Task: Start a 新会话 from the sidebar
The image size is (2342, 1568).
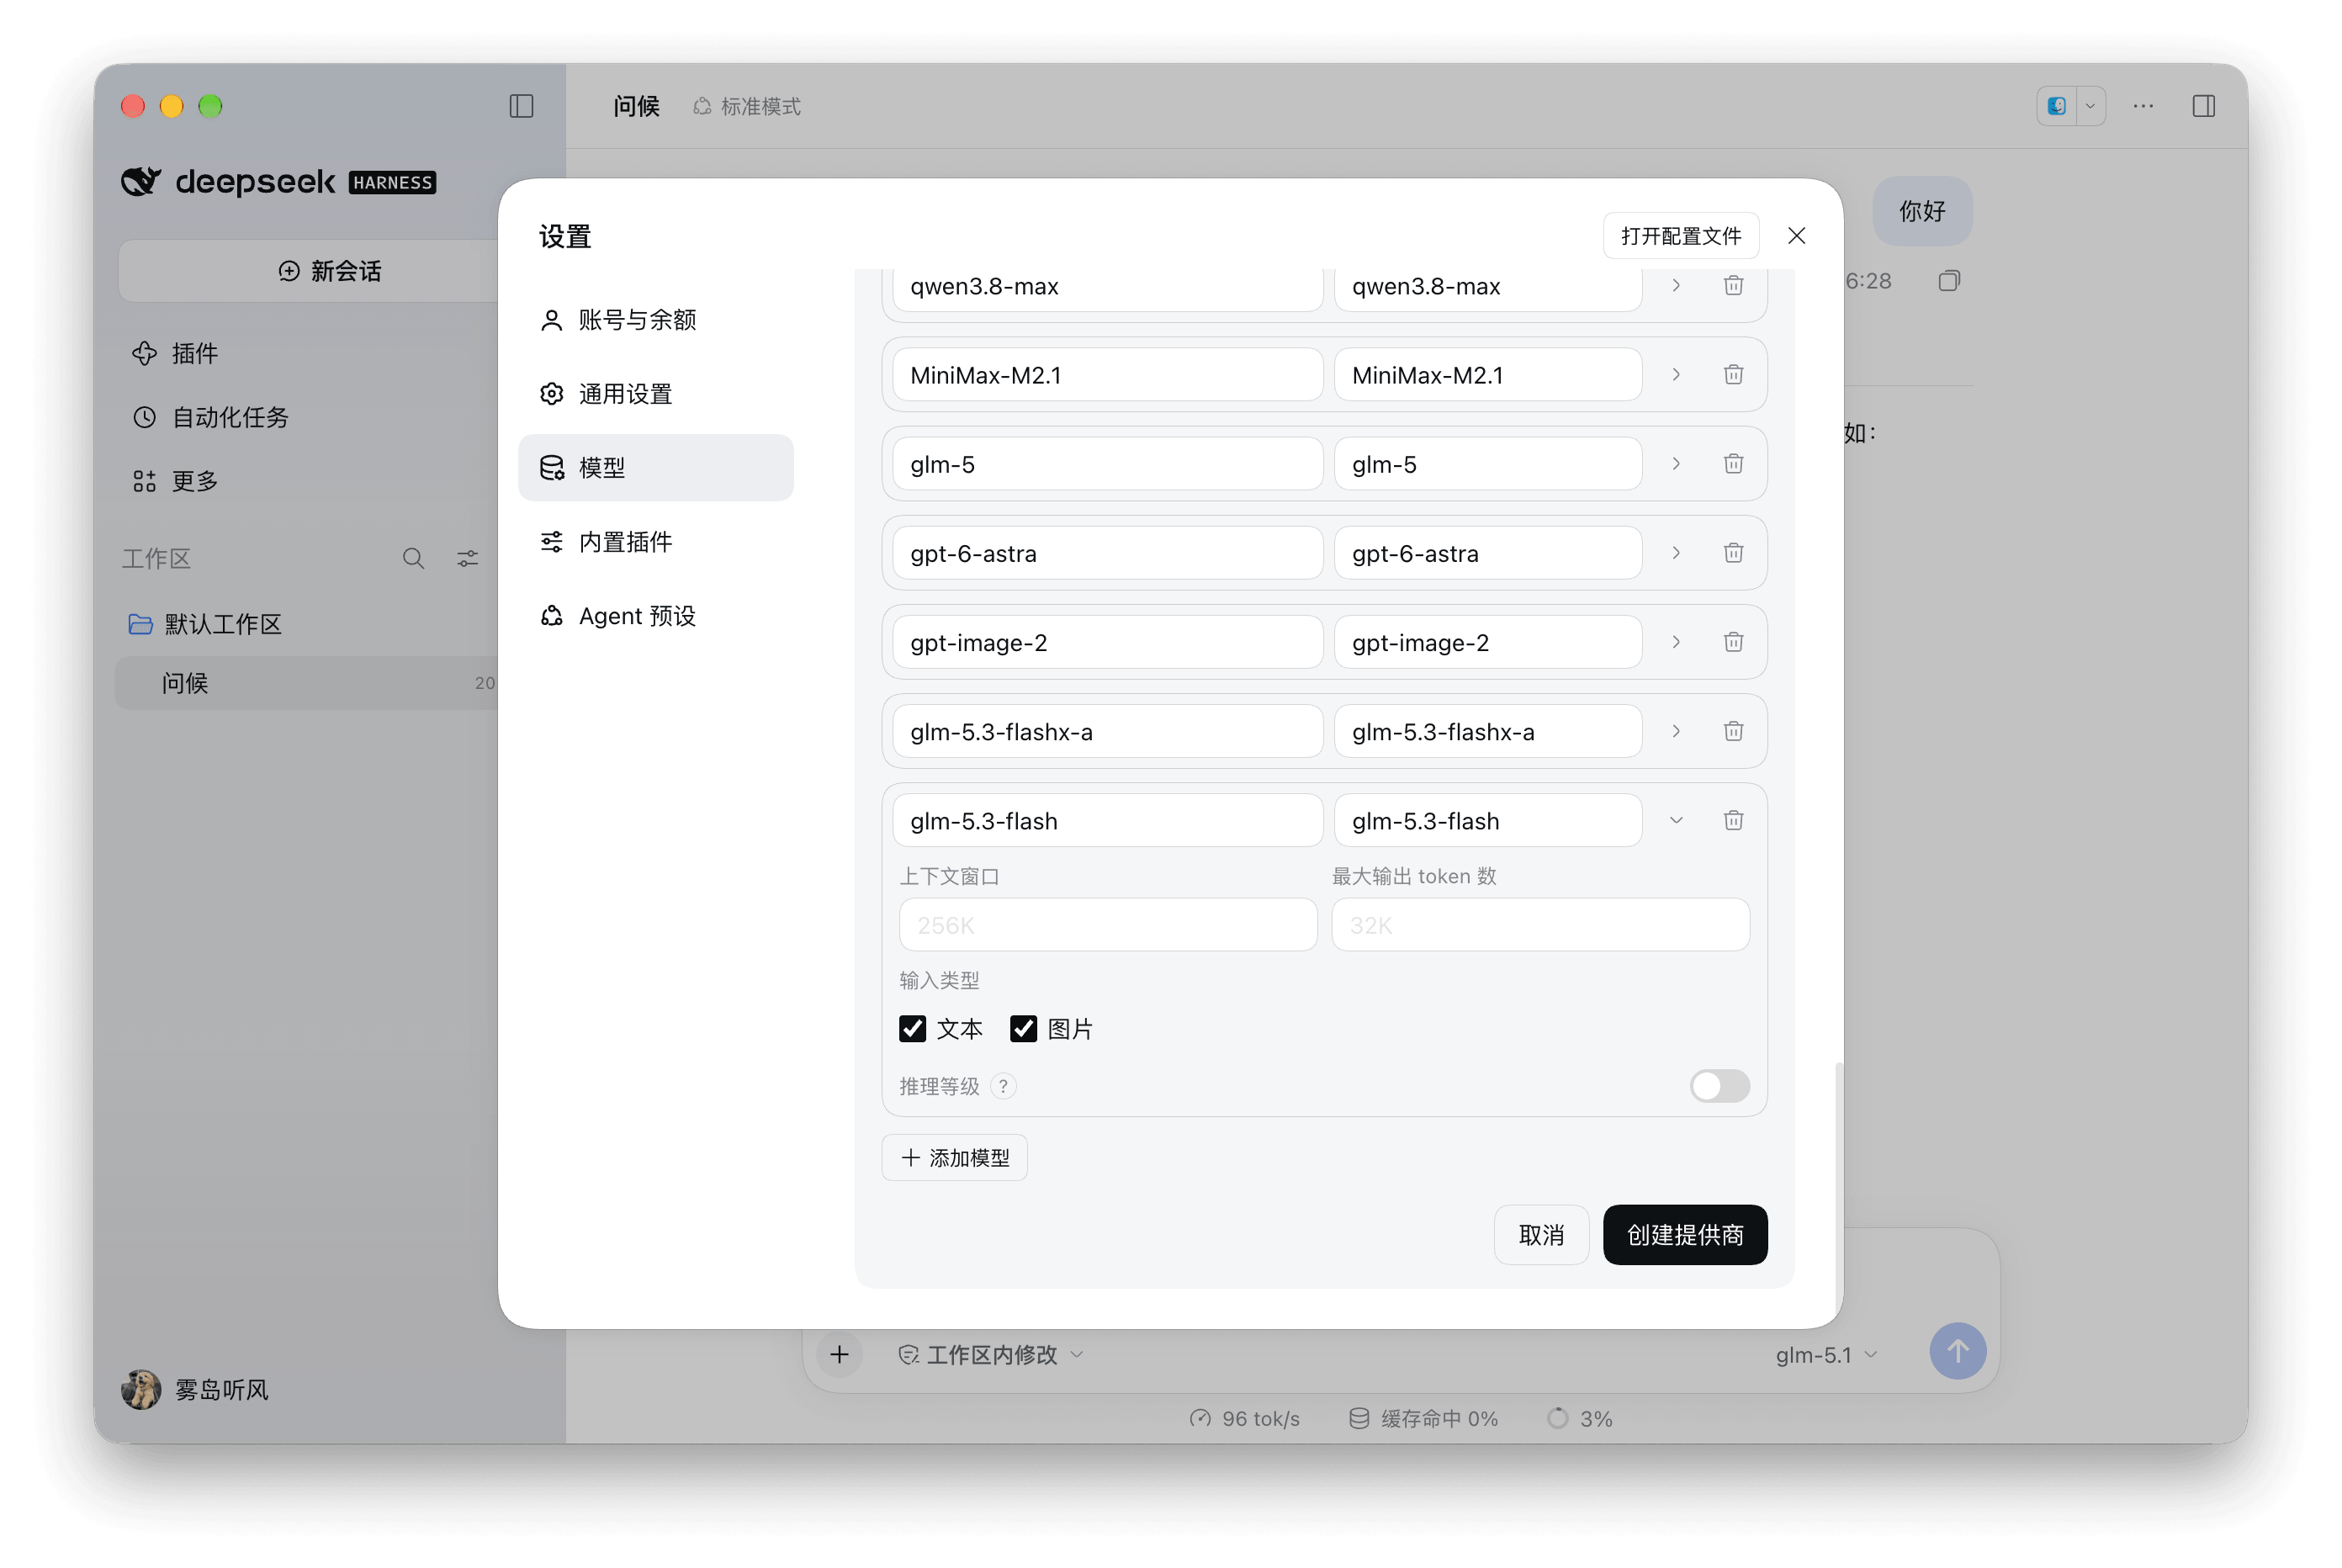Action: [329, 271]
